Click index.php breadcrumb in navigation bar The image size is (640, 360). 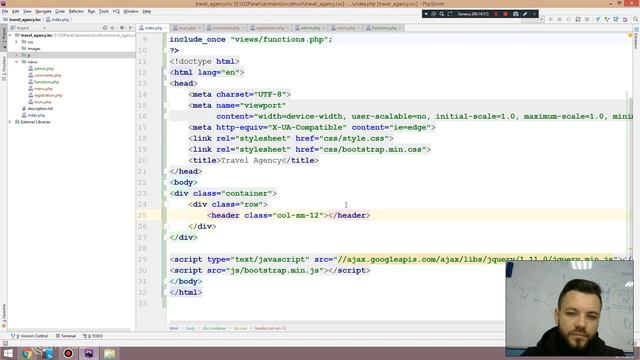[58, 20]
